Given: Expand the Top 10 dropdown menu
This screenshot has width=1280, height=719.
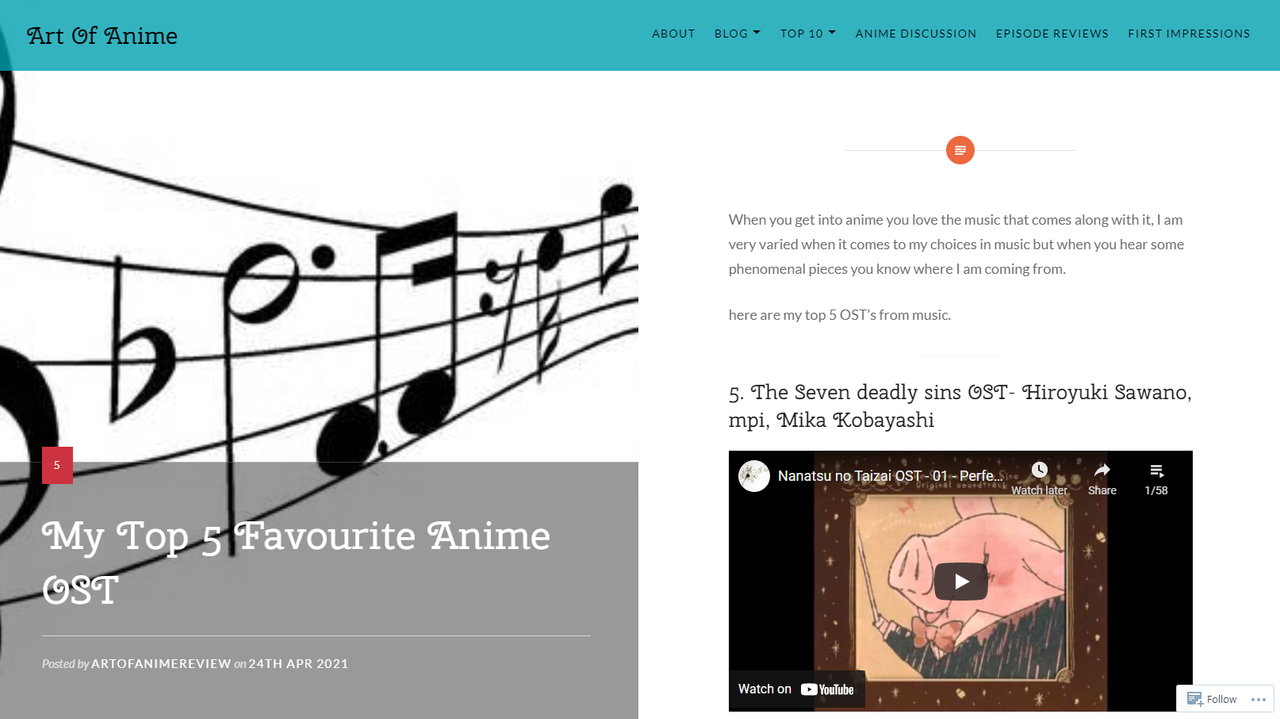Looking at the screenshot, I should pyautogui.click(x=808, y=33).
